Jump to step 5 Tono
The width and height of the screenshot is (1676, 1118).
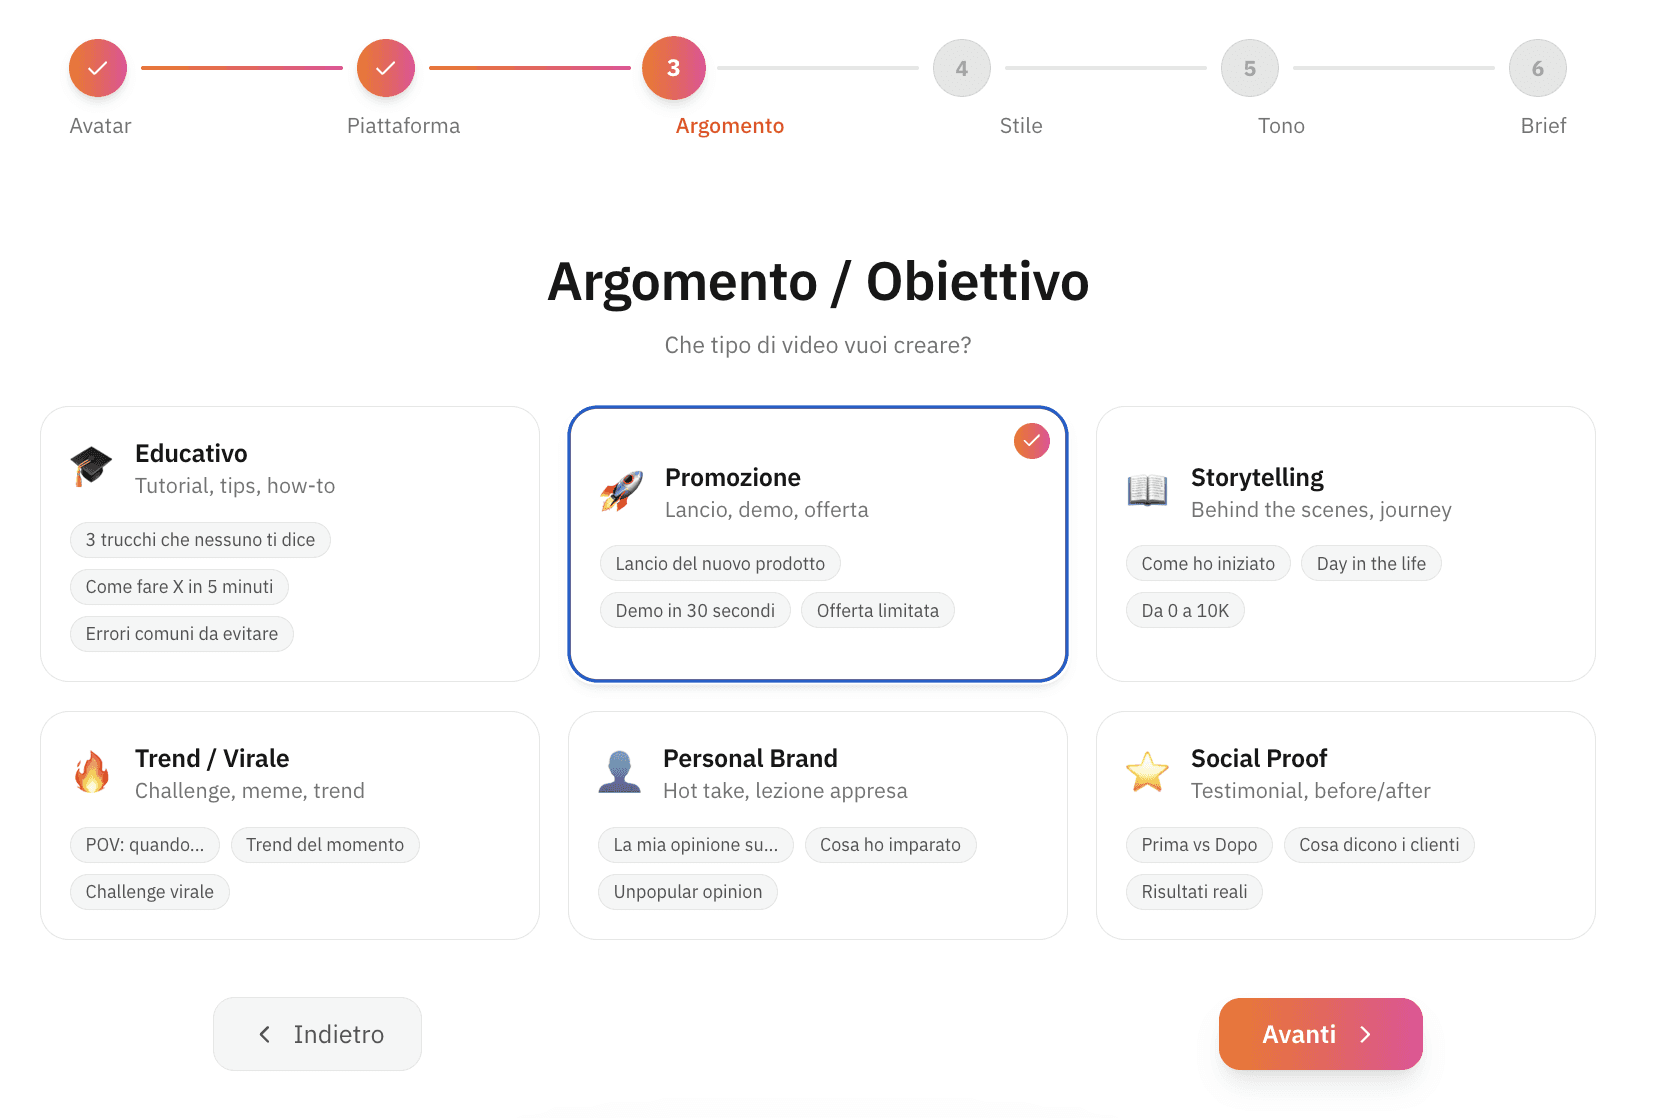[1249, 67]
